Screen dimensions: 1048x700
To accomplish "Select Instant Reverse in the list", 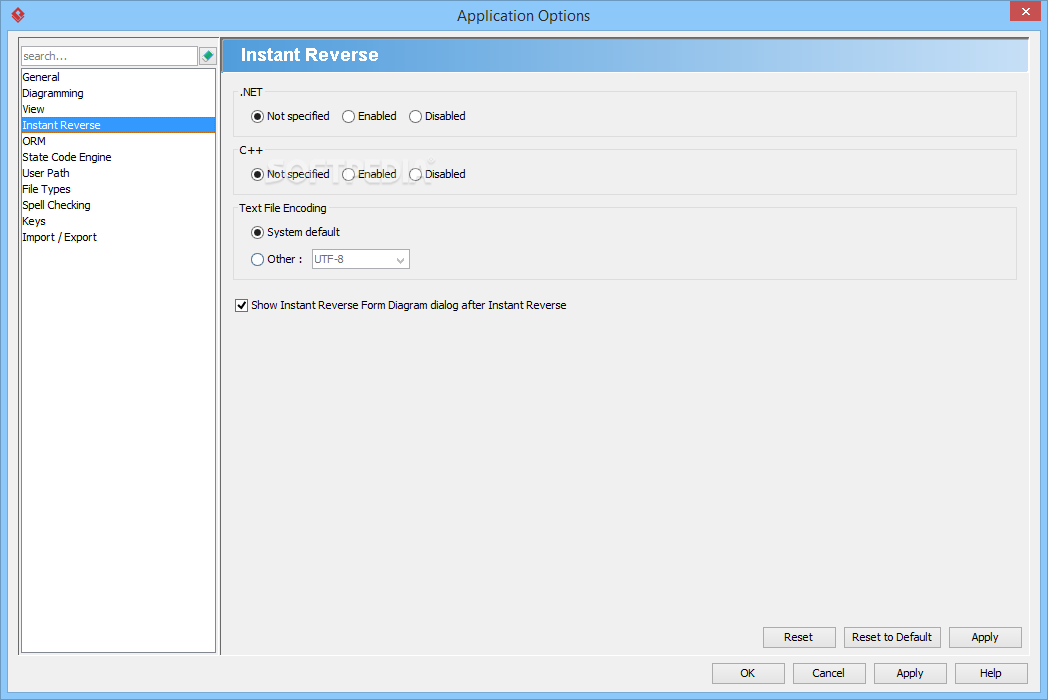I will tap(118, 125).
